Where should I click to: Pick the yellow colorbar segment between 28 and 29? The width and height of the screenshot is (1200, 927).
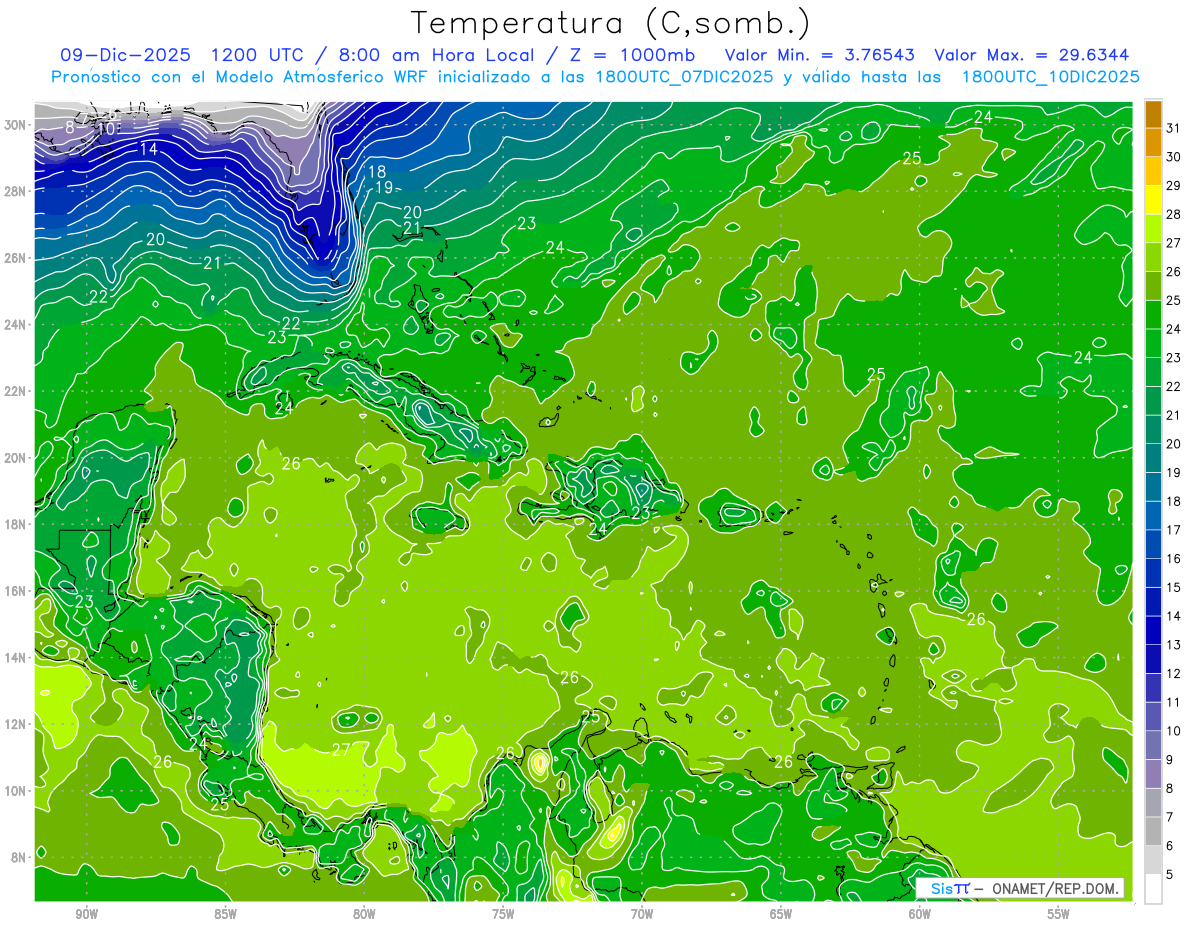tap(1153, 199)
